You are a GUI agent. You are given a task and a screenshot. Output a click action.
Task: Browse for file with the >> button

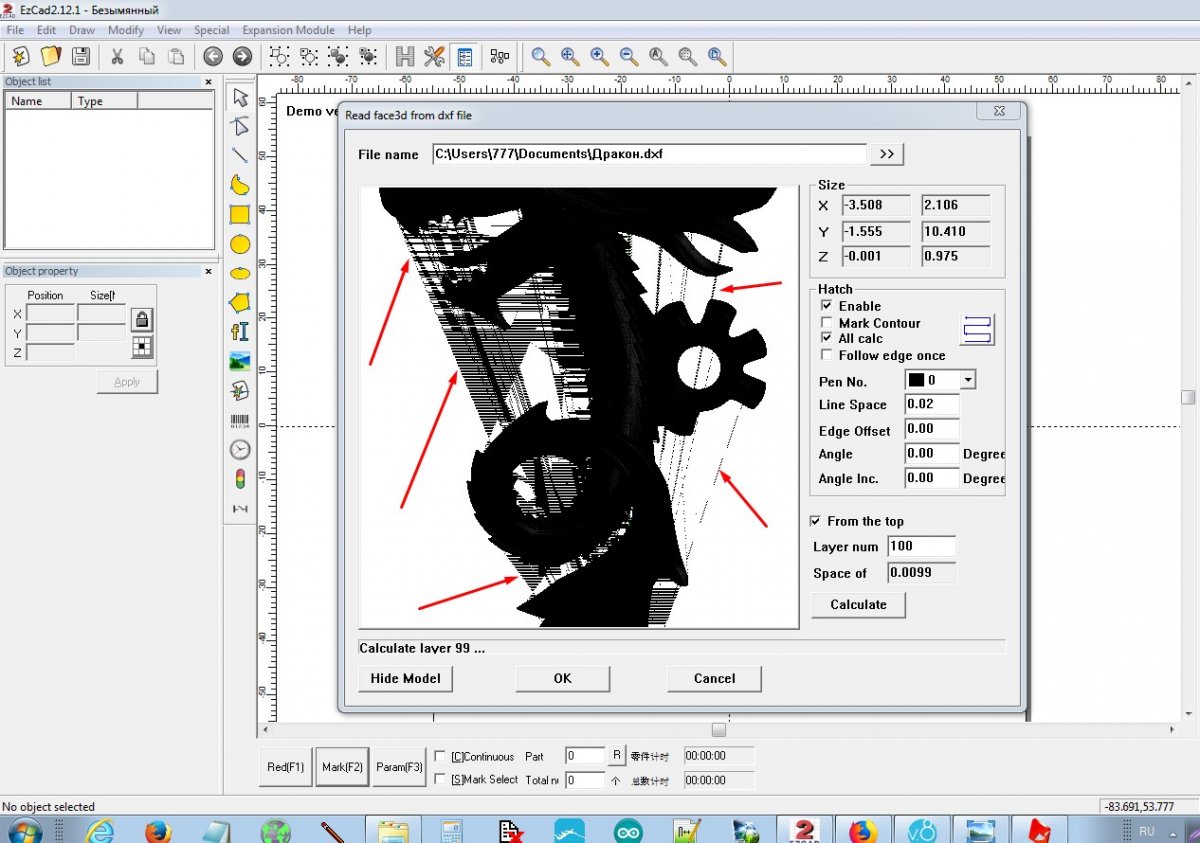(887, 154)
